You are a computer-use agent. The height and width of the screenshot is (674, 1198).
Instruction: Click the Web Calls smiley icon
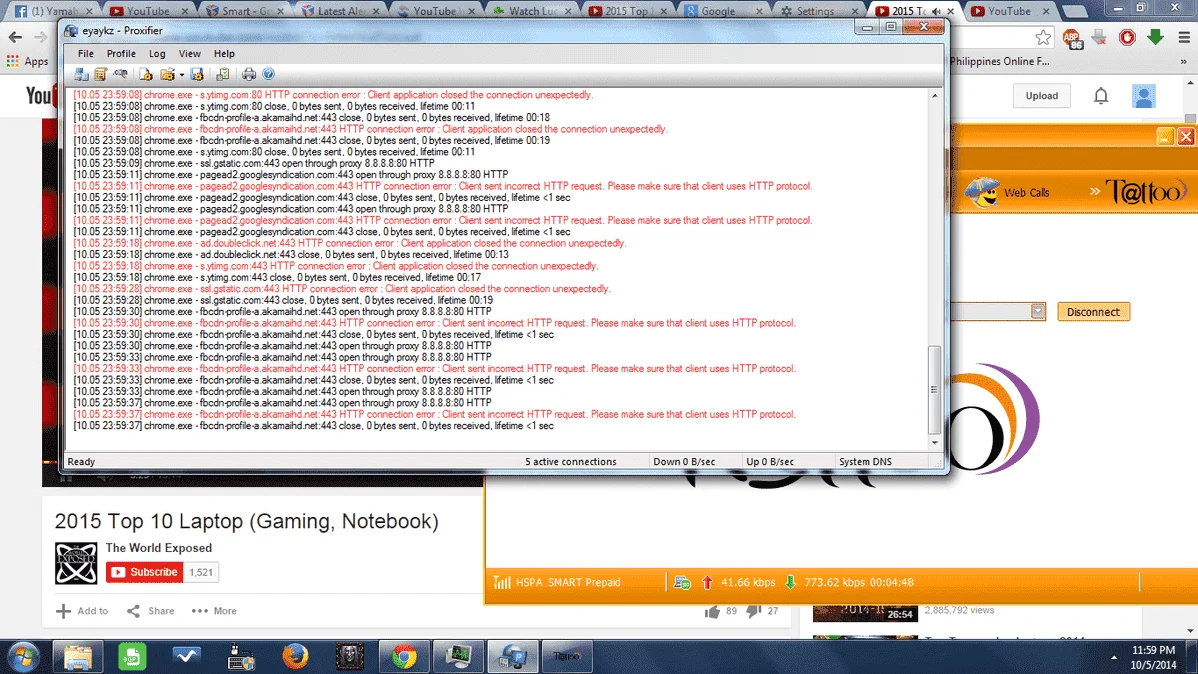981,192
